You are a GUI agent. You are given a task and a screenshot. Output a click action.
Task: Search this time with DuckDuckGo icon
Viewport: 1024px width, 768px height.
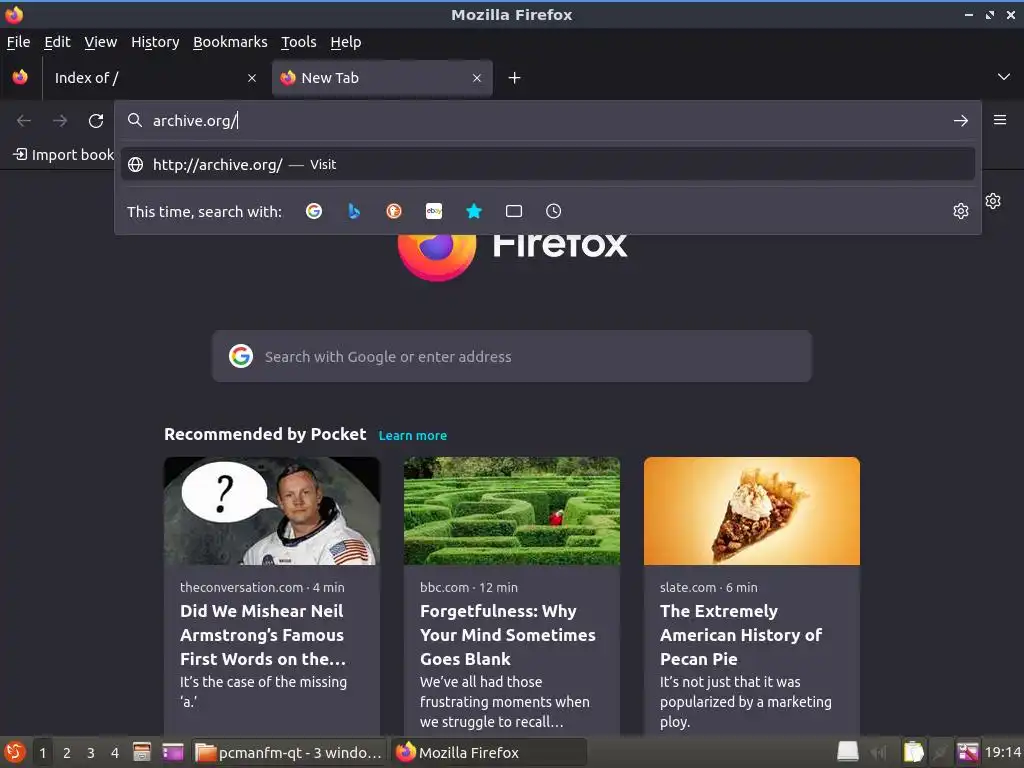(x=394, y=211)
